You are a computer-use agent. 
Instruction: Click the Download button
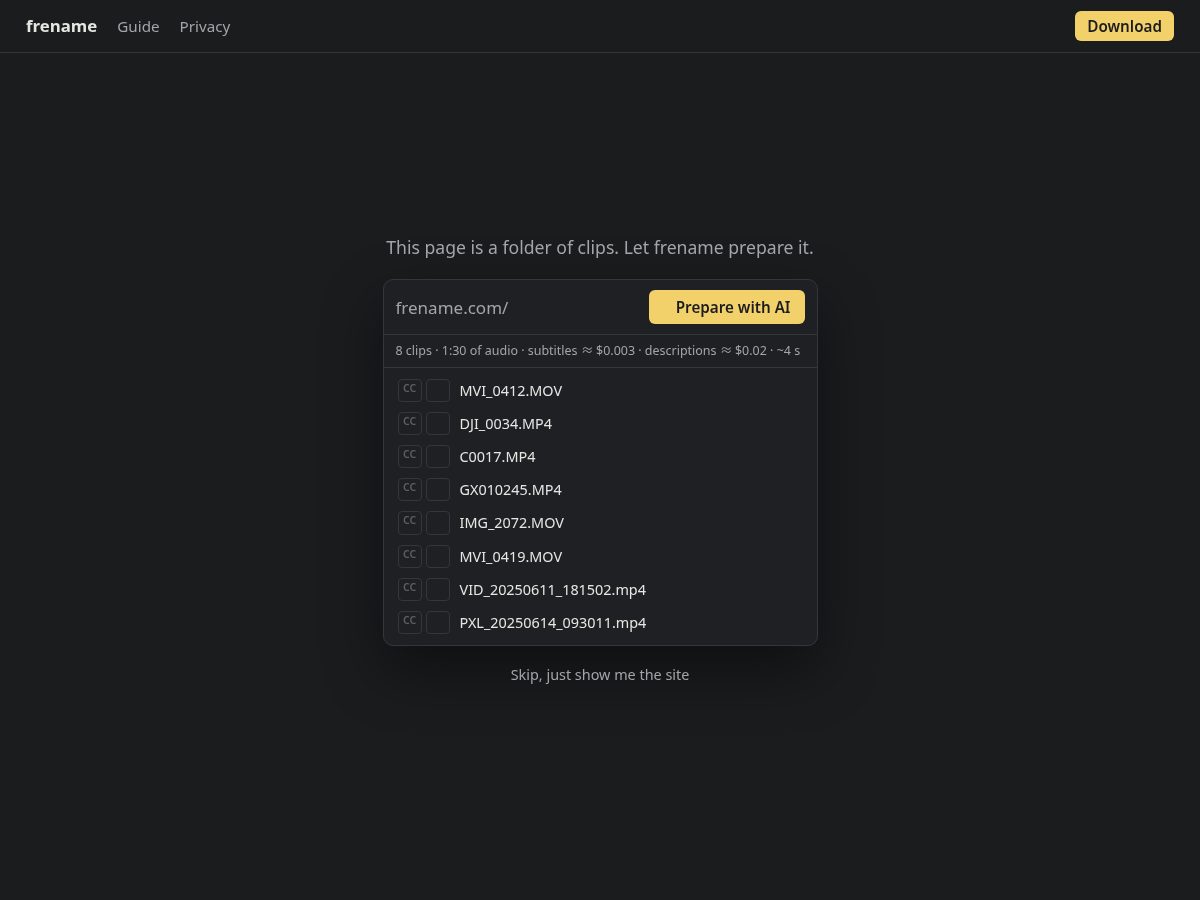1124,26
